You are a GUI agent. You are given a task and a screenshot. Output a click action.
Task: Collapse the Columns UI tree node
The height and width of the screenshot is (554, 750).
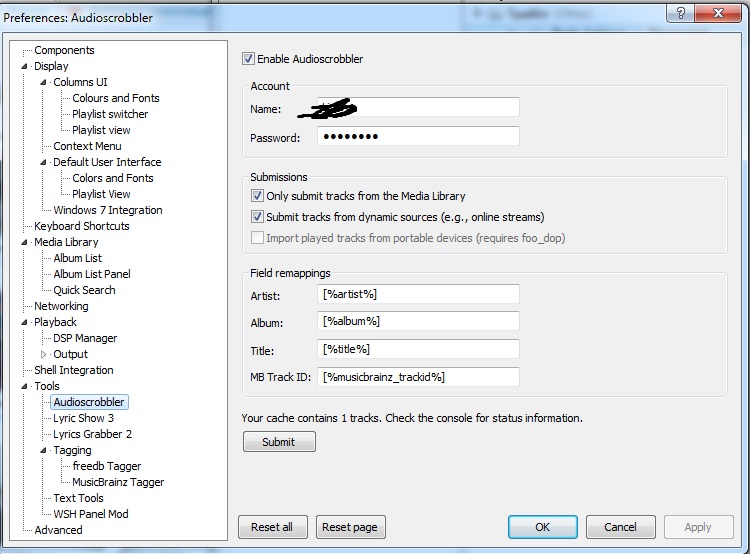coord(44,82)
